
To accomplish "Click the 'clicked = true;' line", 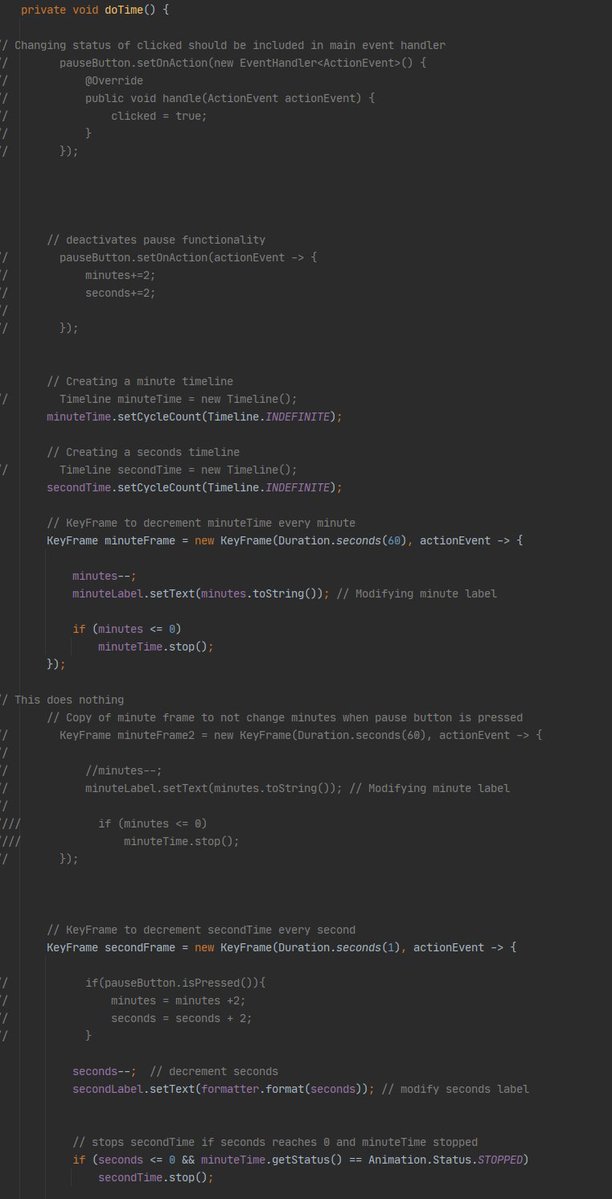I will click(x=159, y=115).
